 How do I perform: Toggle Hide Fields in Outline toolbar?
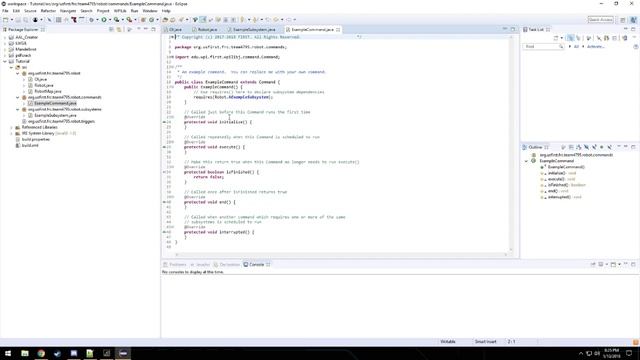click(x=586, y=147)
